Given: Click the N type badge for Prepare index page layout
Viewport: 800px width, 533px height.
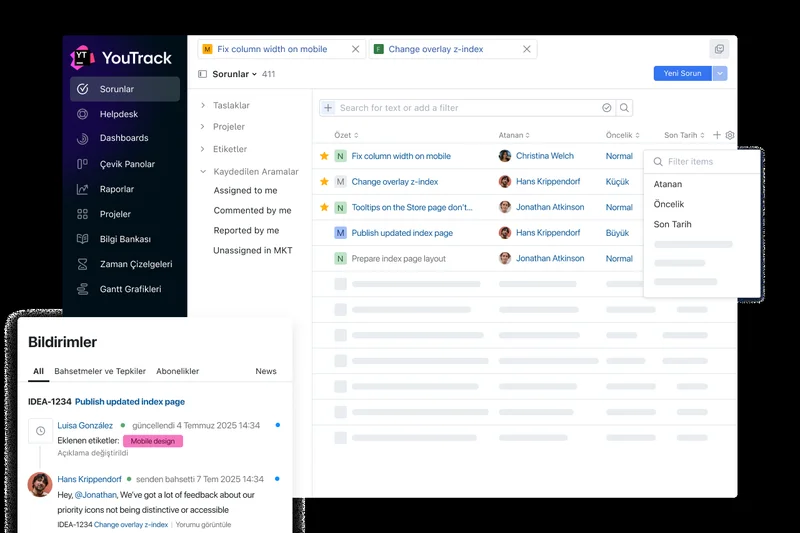Looking at the screenshot, I should click(x=340, y=259).
